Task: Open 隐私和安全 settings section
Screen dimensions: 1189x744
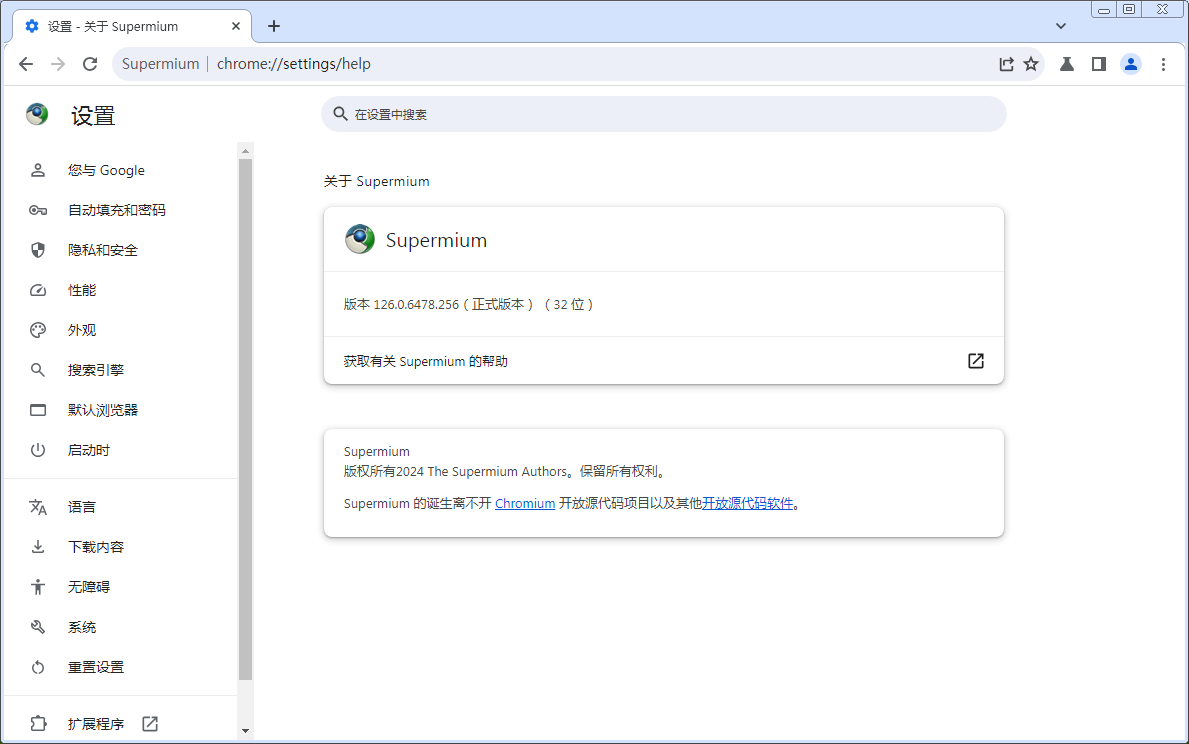Action: (x=121, y=250)
